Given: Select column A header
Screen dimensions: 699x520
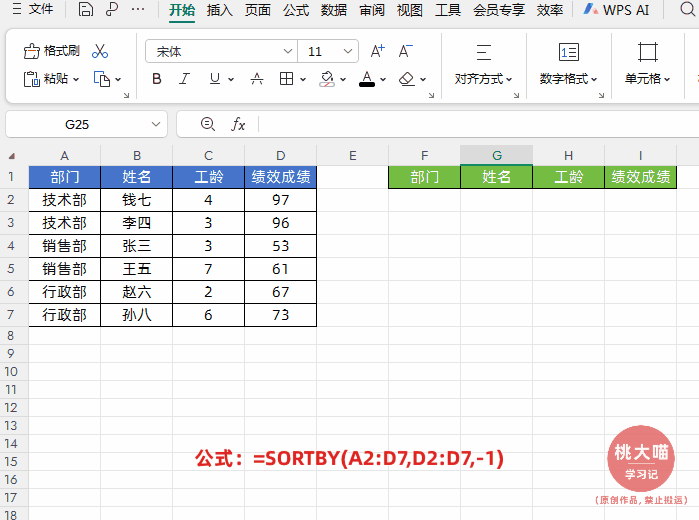Looking at the screenshot, I should (x=65, y=155).
